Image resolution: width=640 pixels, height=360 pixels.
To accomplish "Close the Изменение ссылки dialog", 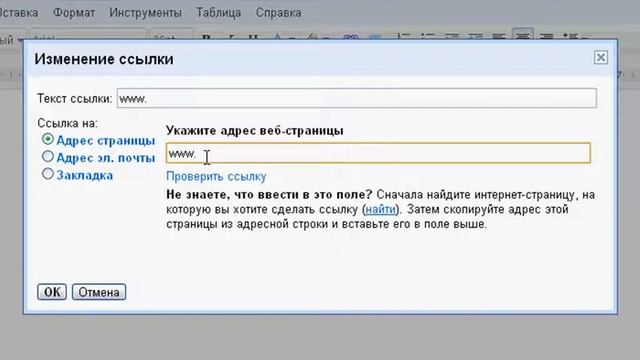I will (x=600, y=58).
